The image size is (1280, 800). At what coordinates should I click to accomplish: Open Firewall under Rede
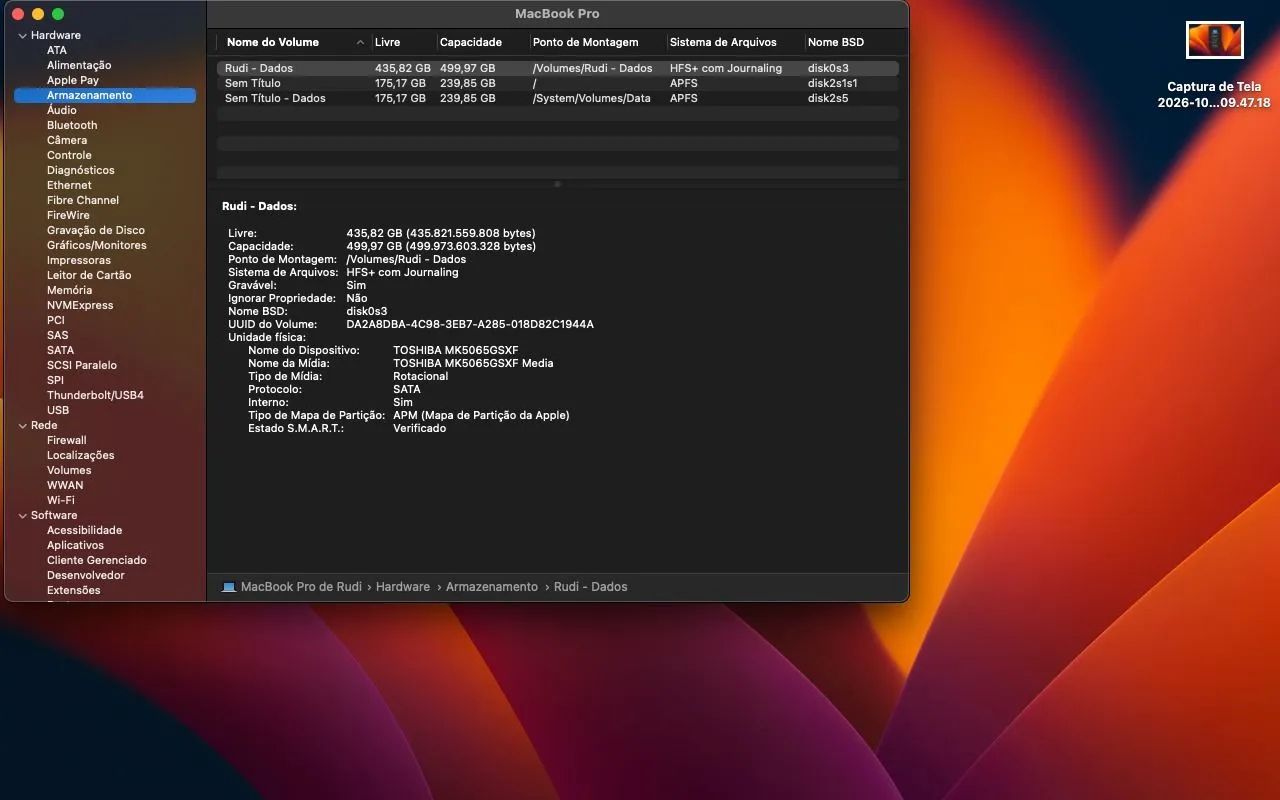67,440
